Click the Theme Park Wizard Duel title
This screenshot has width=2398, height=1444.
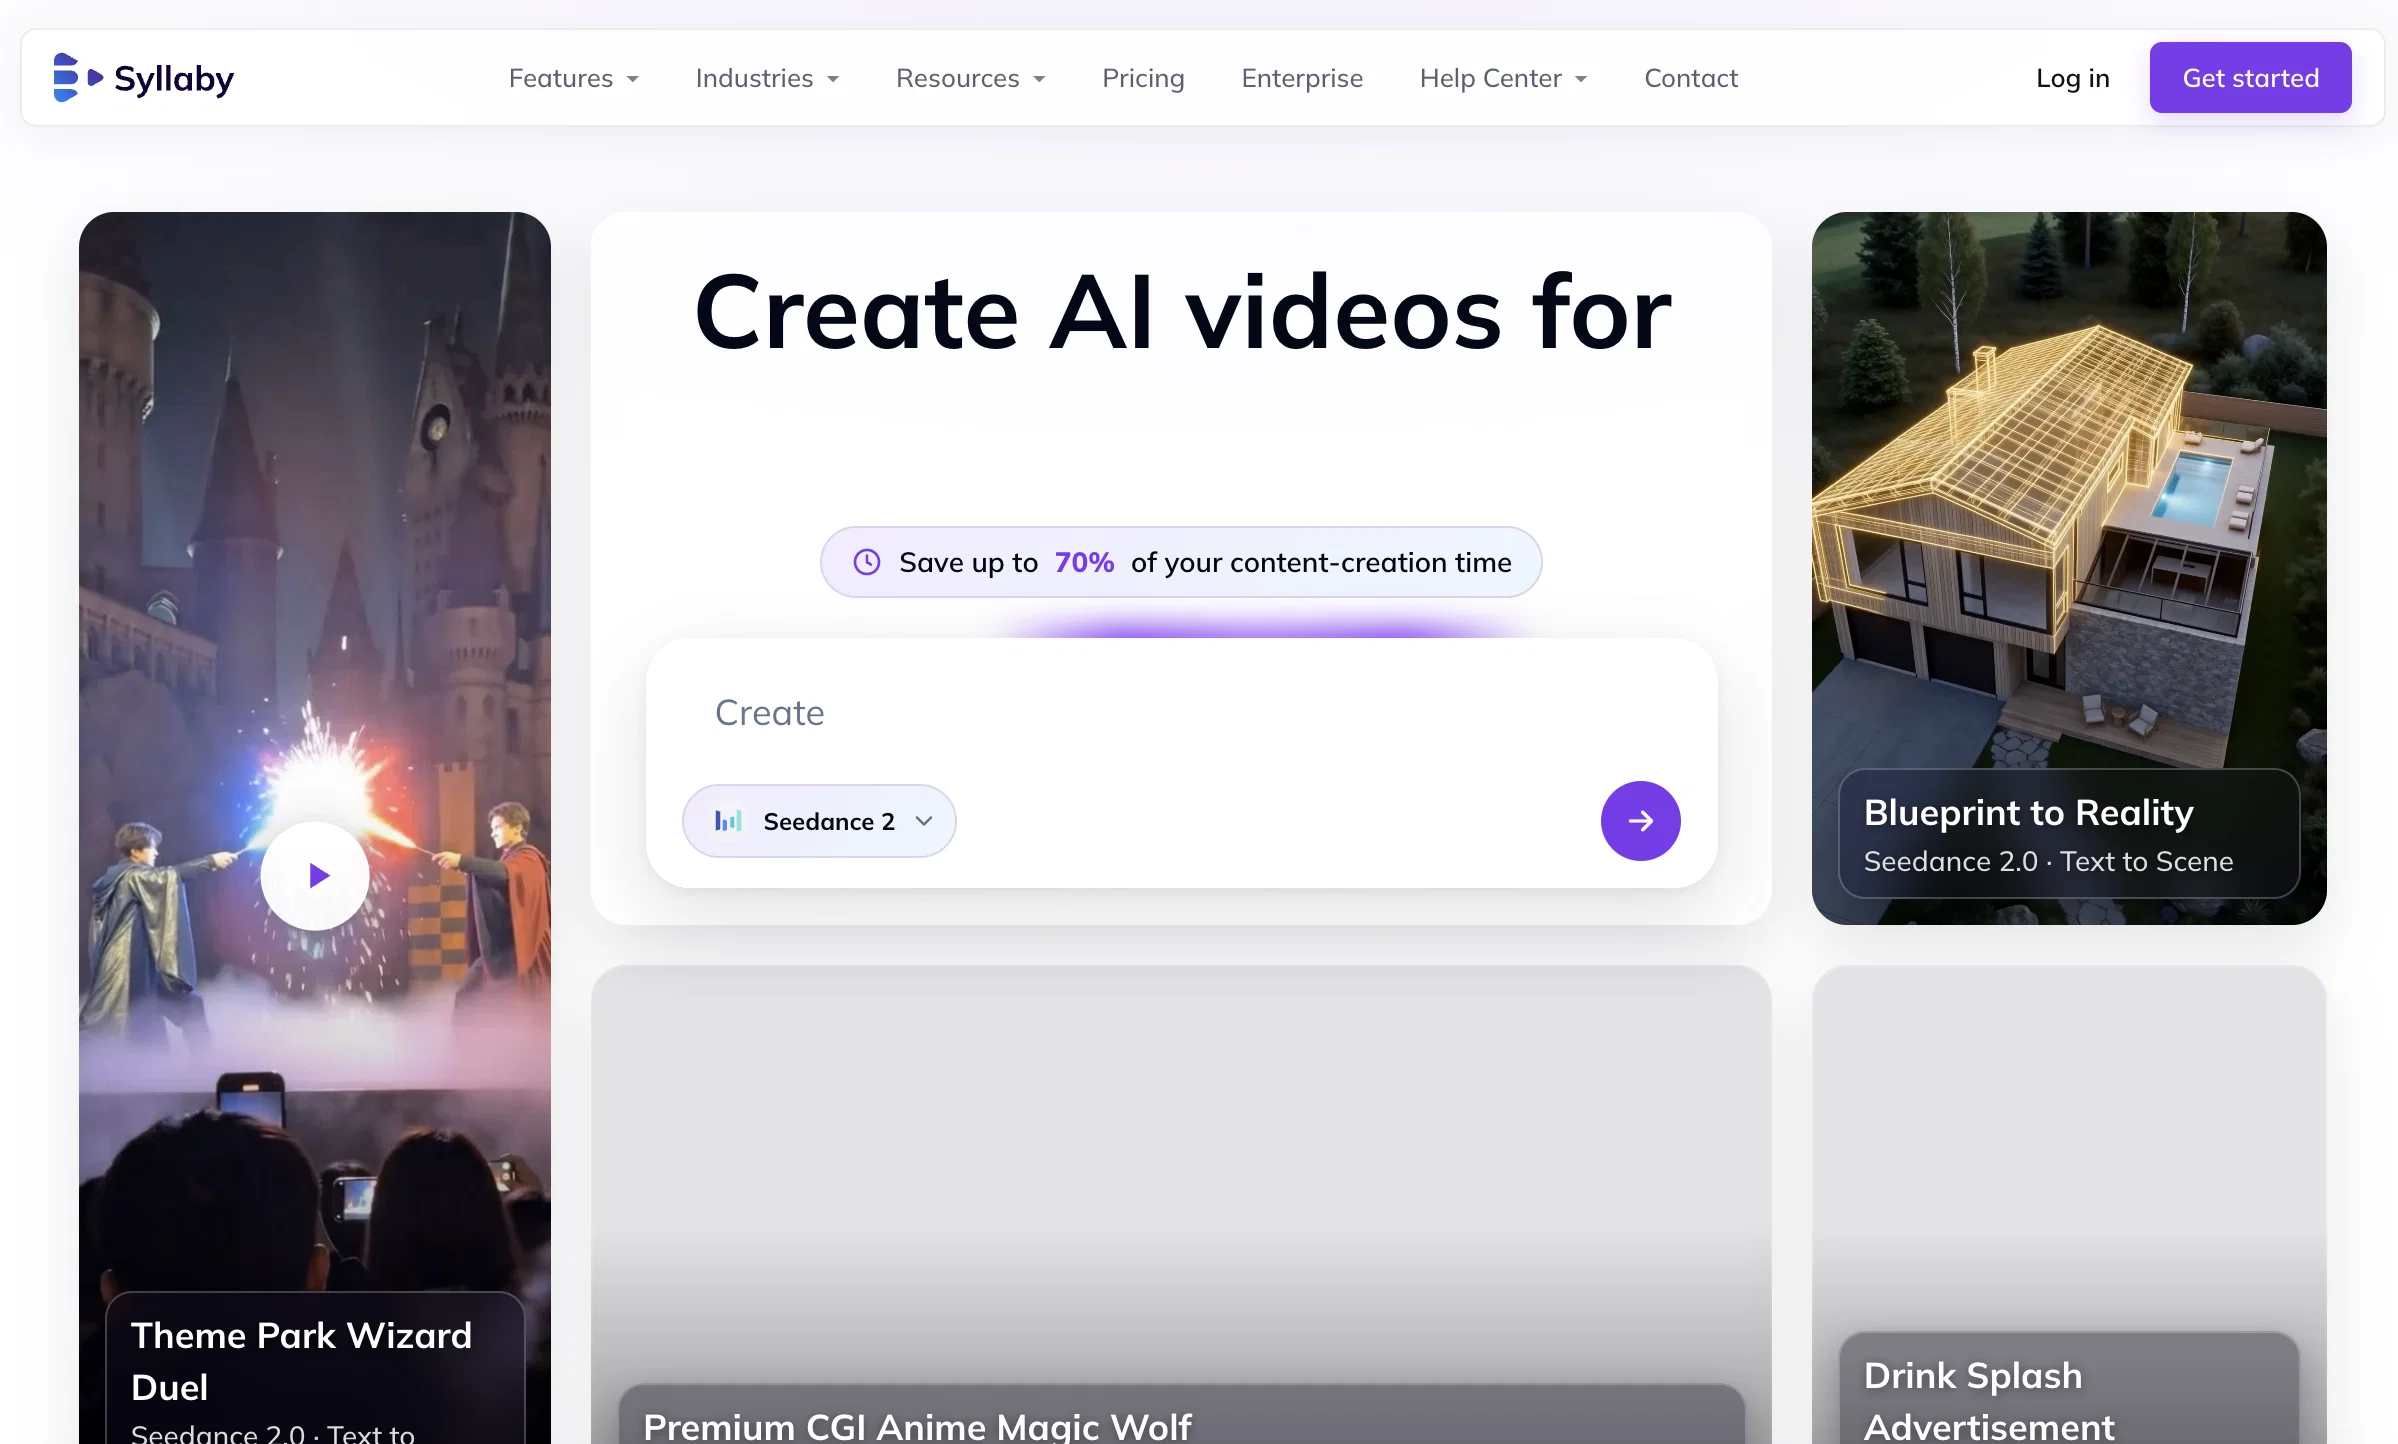(301, 1361)
